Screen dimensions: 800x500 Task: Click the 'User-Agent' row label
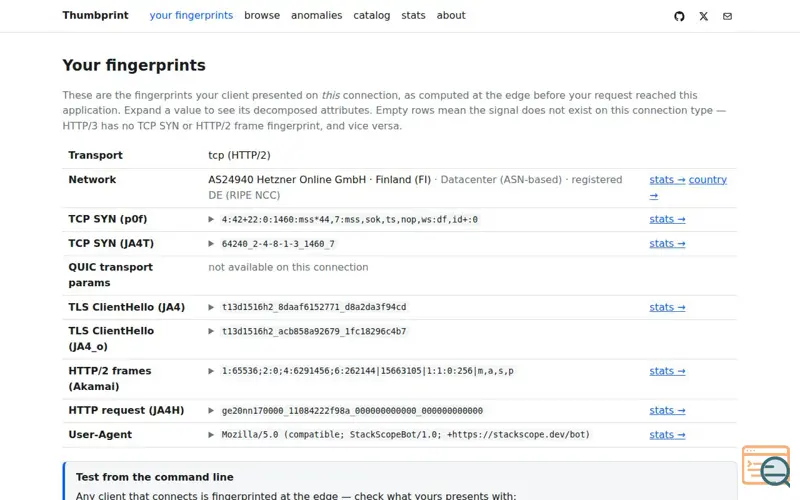point(100,435)
